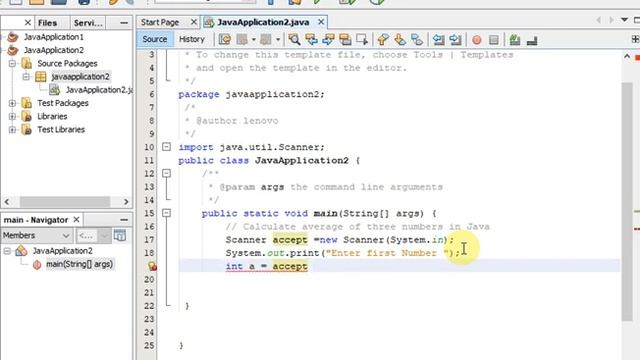Select the JavaApplication2 project
Image resolution: width=640 pixels, height=360 pixels.
point(53,50)
